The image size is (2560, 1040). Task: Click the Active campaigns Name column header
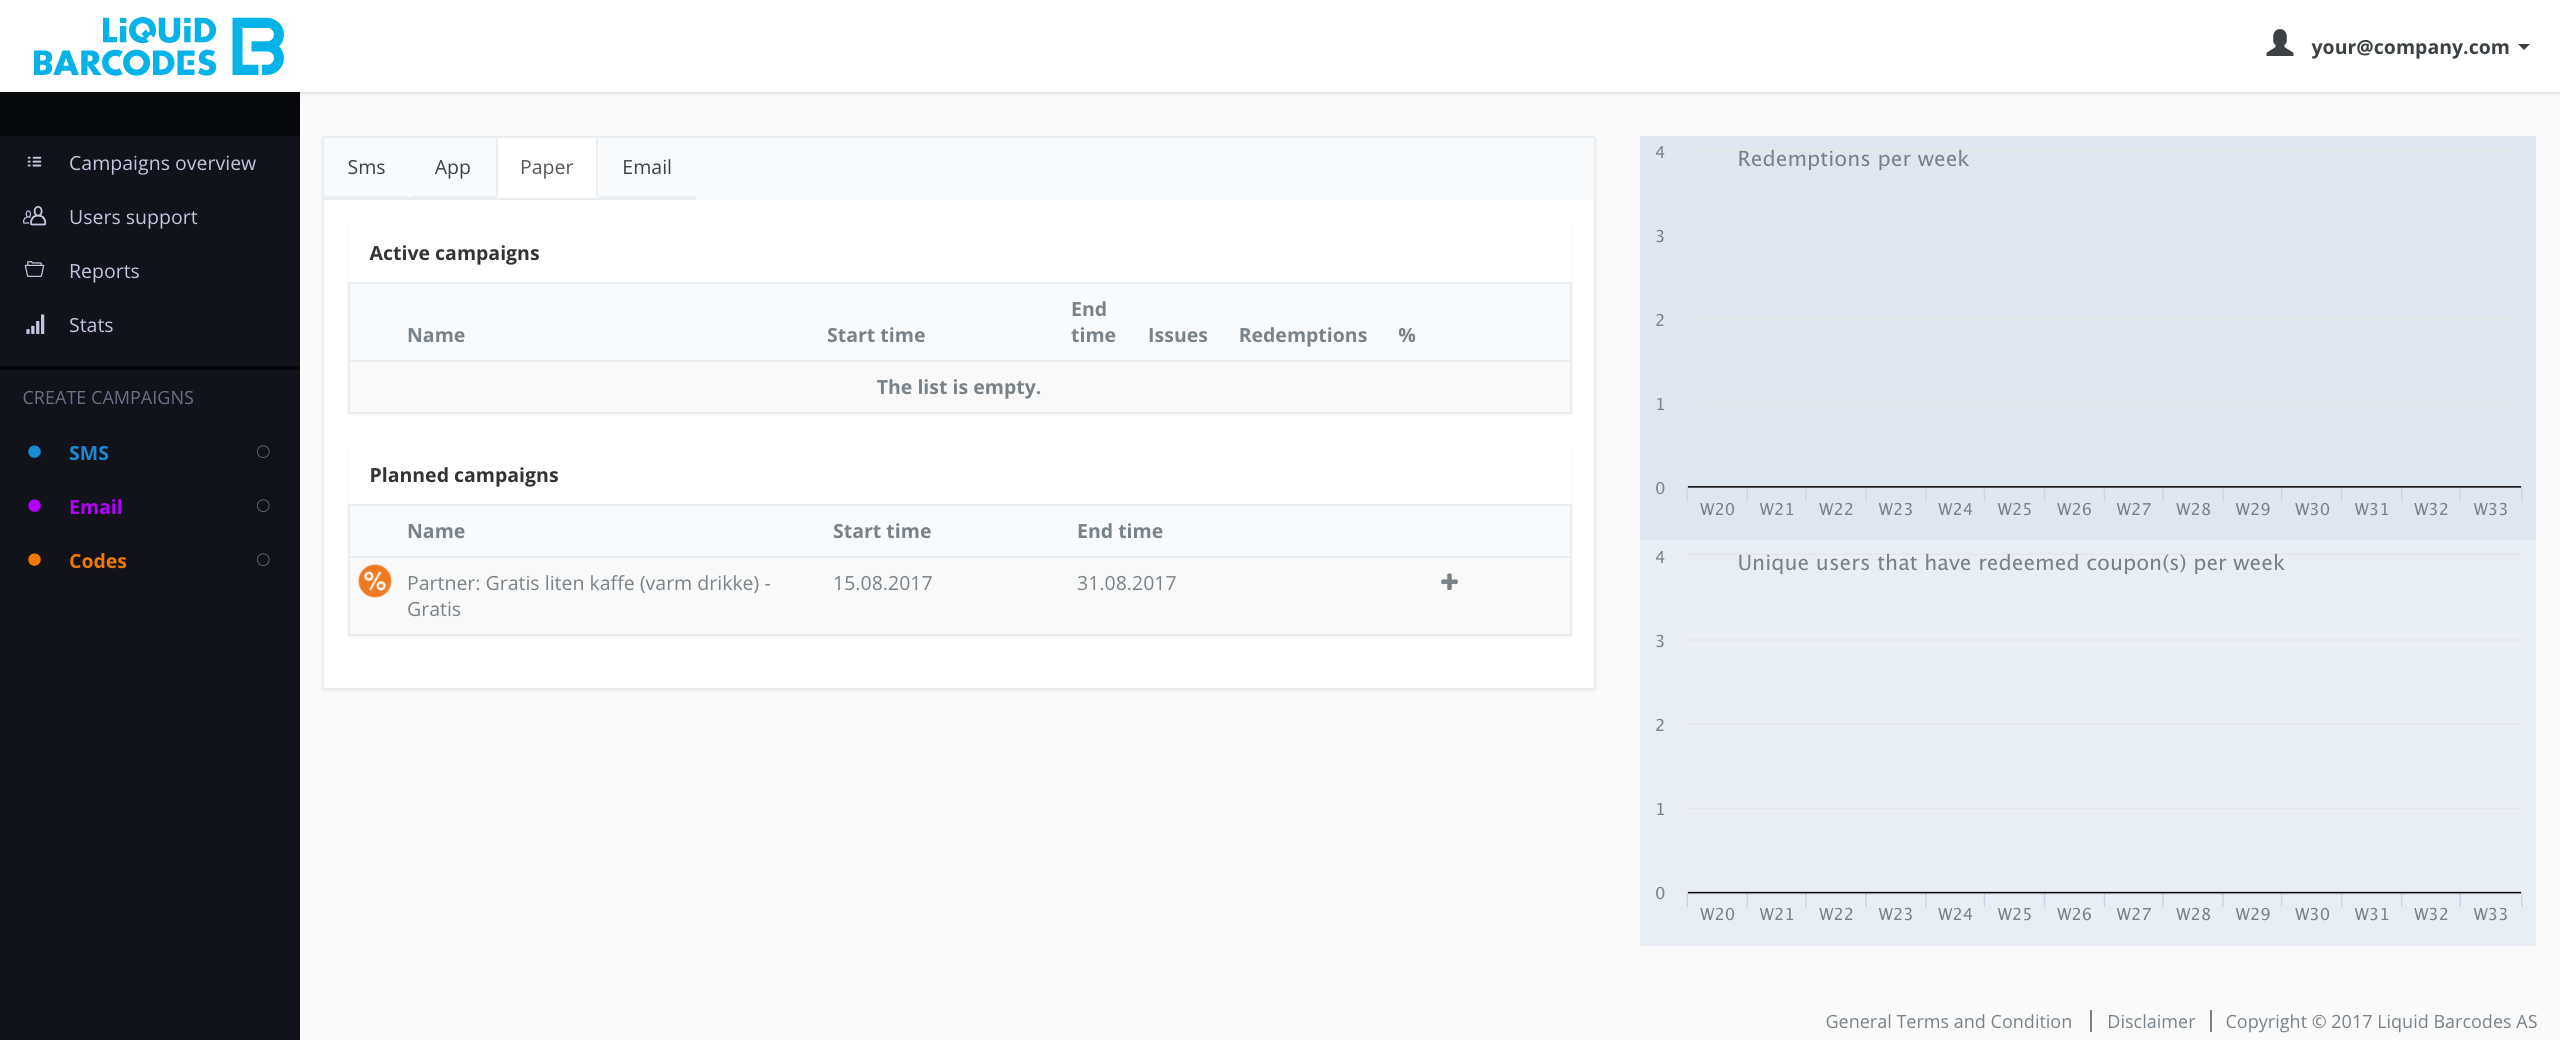[x=436, y=335]
